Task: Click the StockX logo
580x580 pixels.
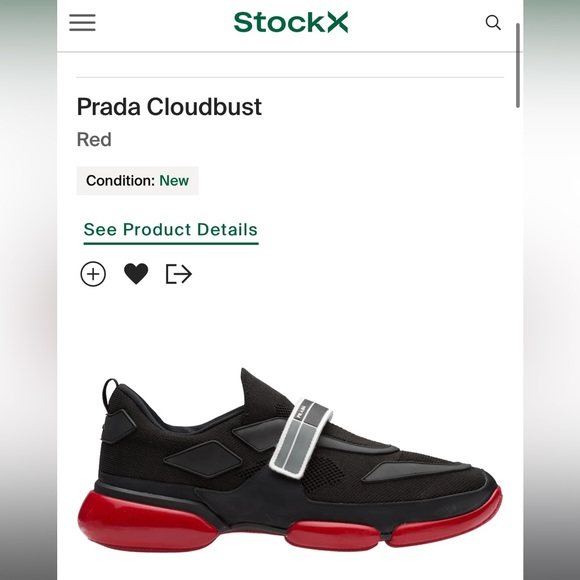Action: (291, 22)
